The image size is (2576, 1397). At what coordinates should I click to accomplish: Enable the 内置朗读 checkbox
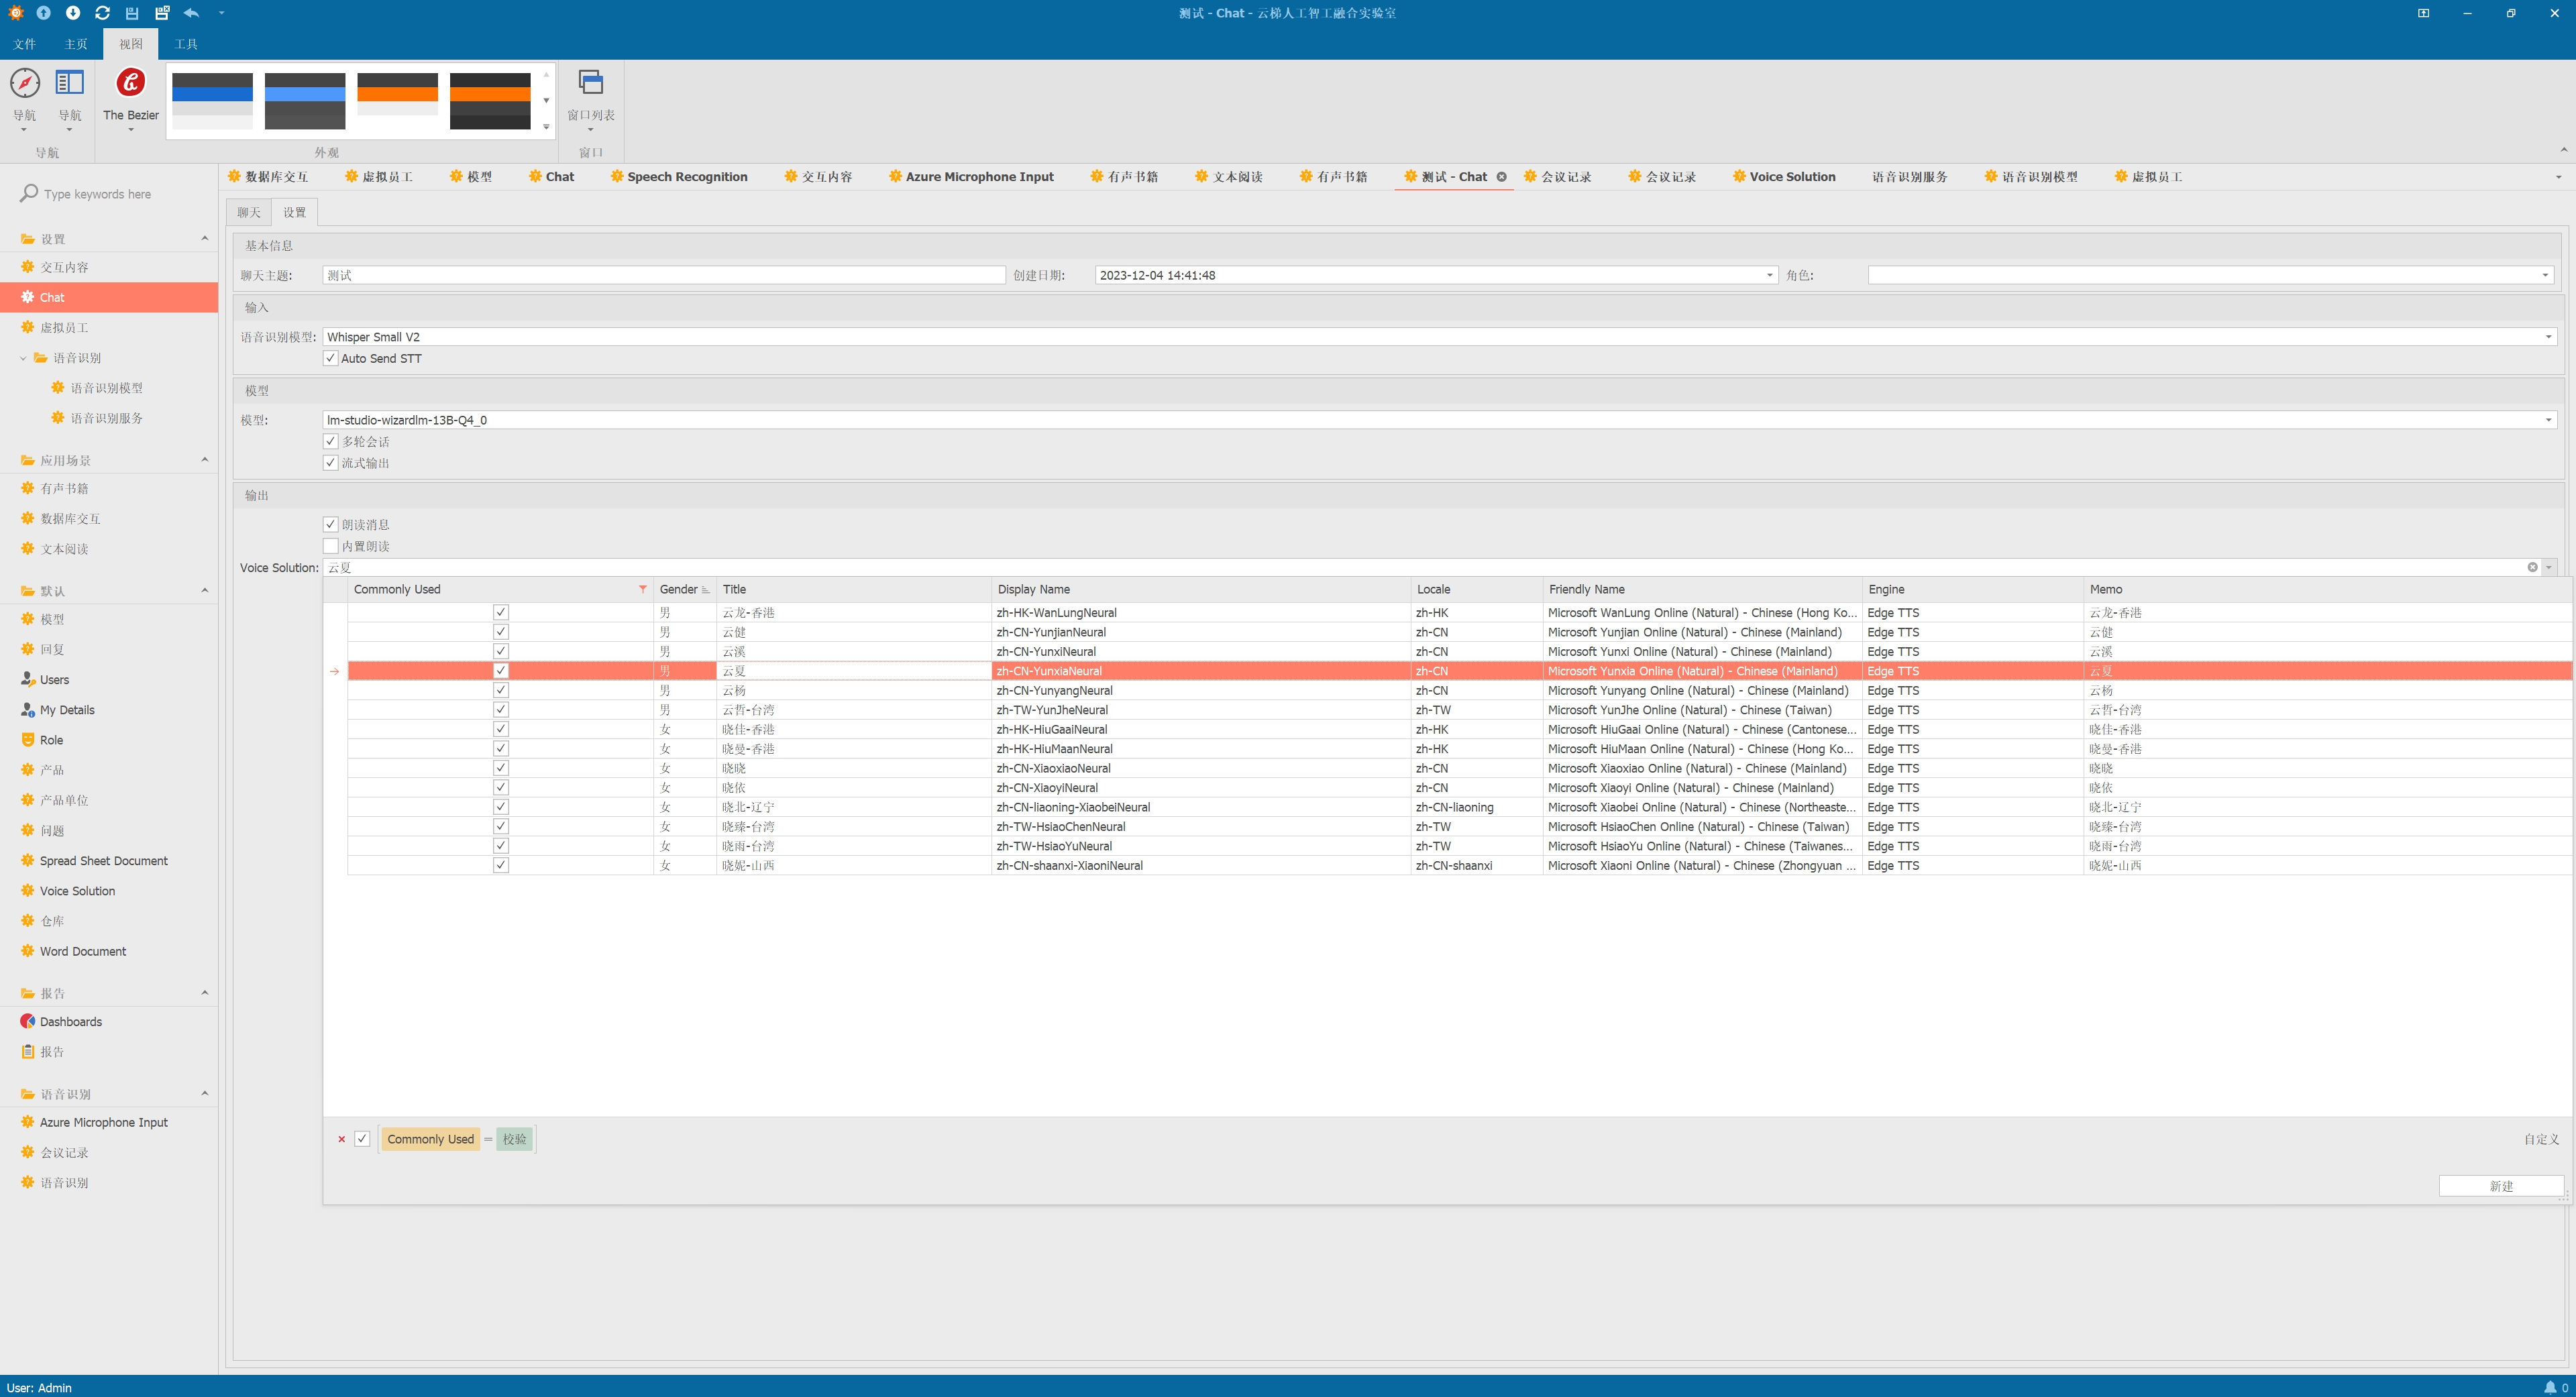click(330, 546)
